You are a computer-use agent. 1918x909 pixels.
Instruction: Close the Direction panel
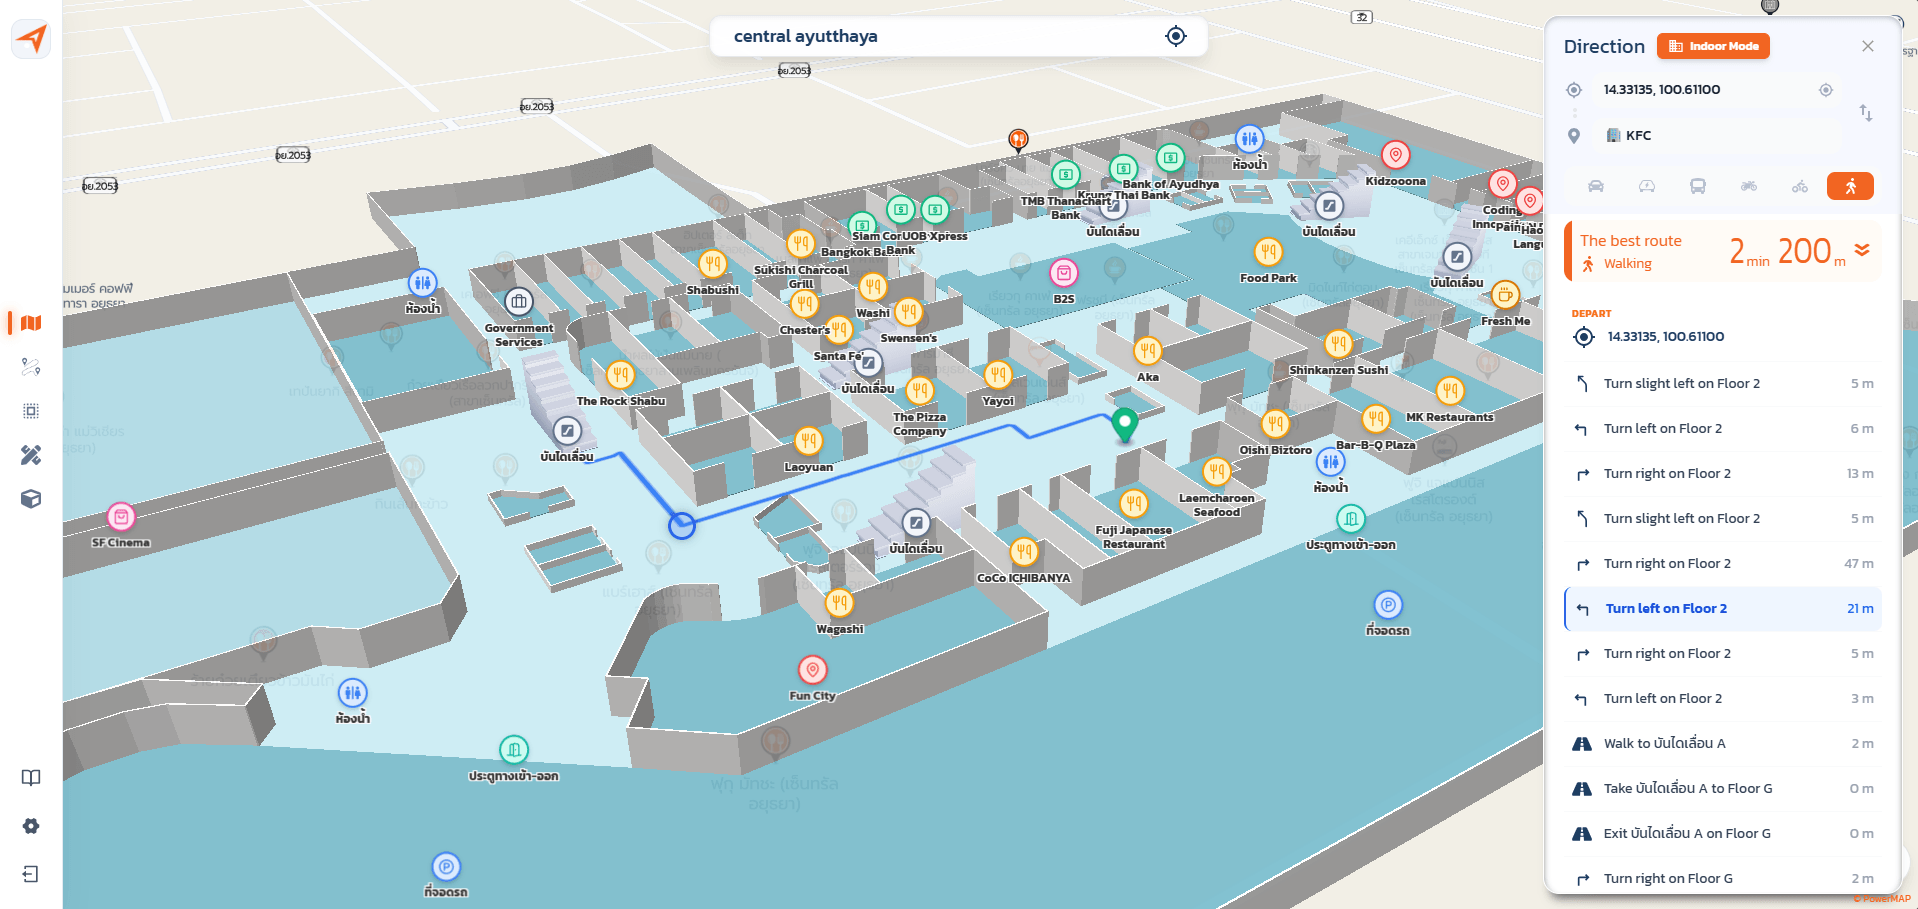(1868, 46)
